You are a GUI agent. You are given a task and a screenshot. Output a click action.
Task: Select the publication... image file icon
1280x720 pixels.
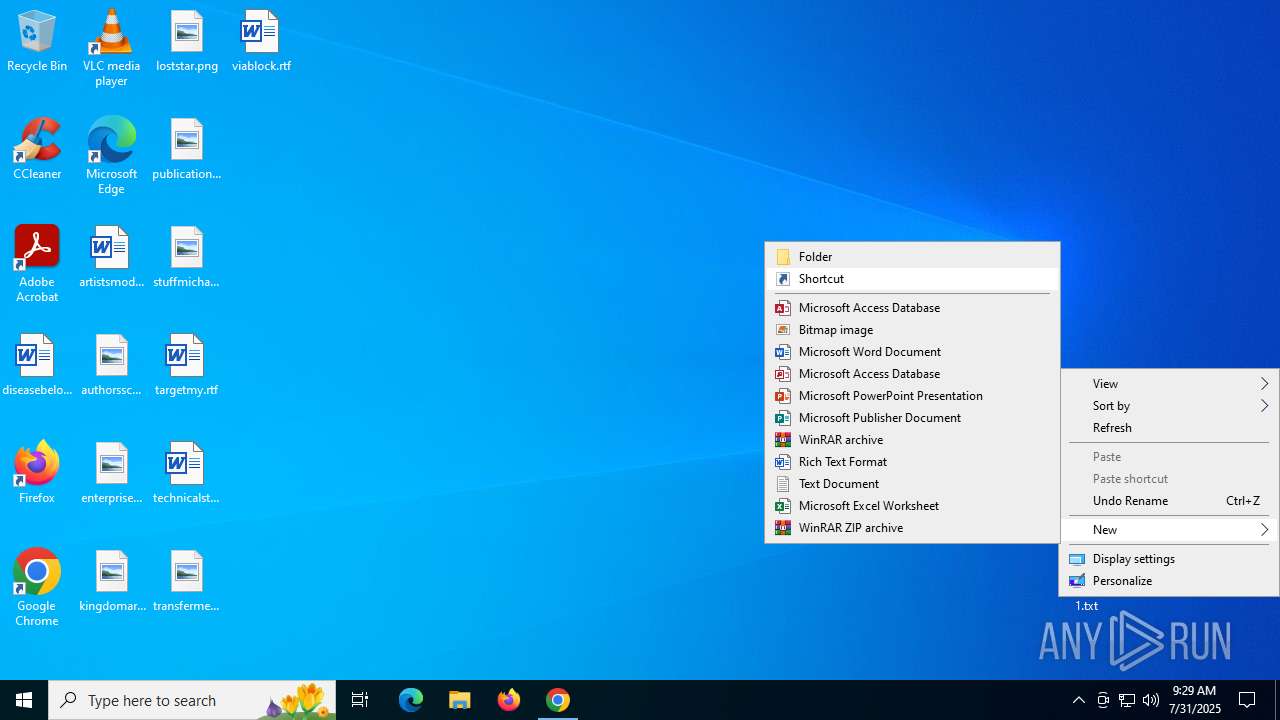pos(187,150)
